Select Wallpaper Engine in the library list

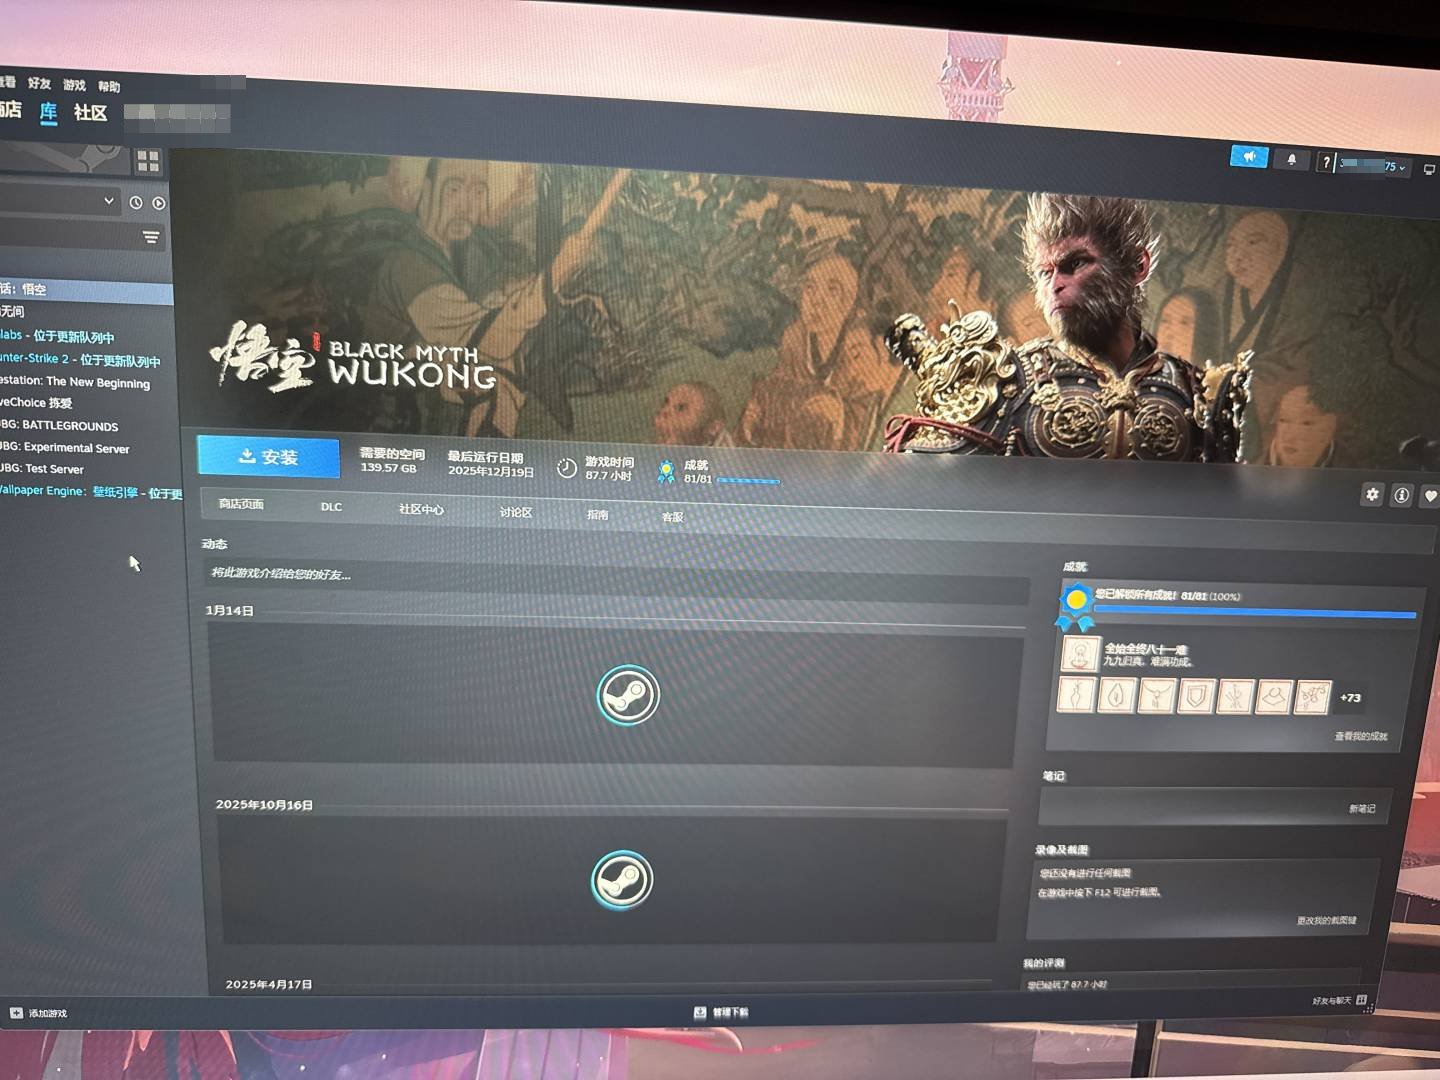click(x=91, y=491)
